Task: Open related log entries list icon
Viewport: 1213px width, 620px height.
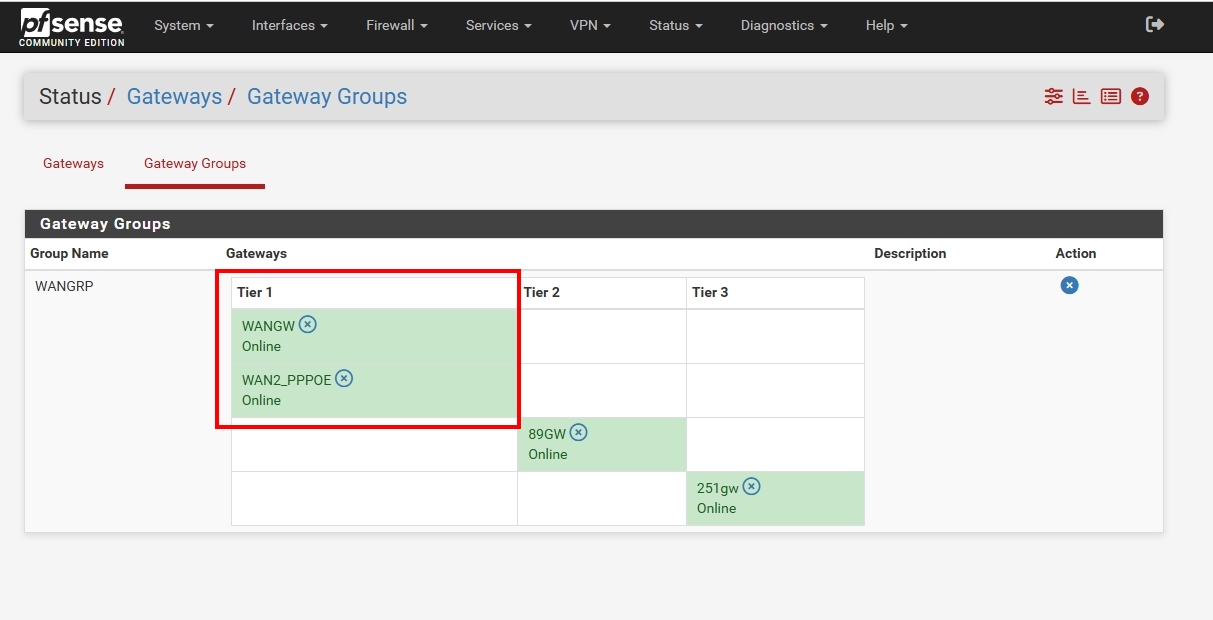Action: pos(1110,97)
